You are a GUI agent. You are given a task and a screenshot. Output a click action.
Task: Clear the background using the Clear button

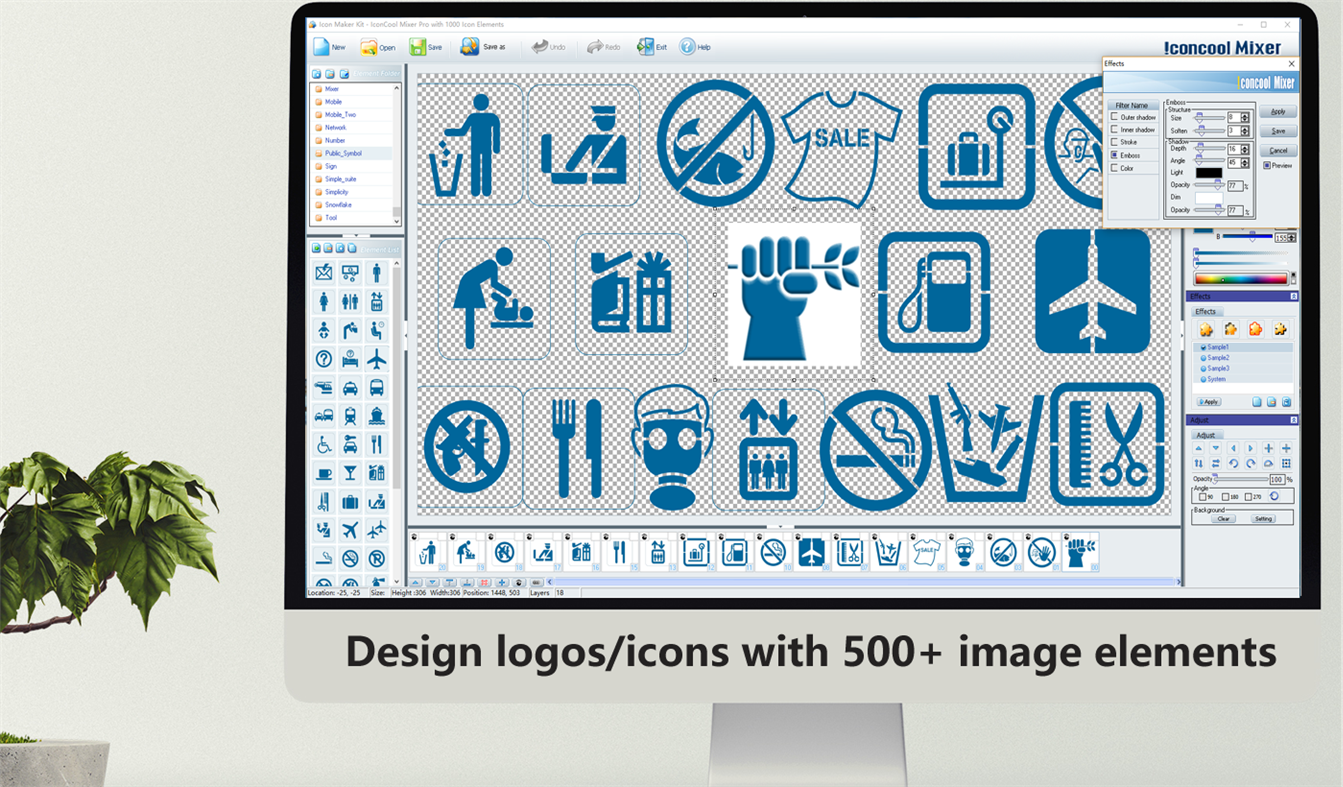[1224, 517]
